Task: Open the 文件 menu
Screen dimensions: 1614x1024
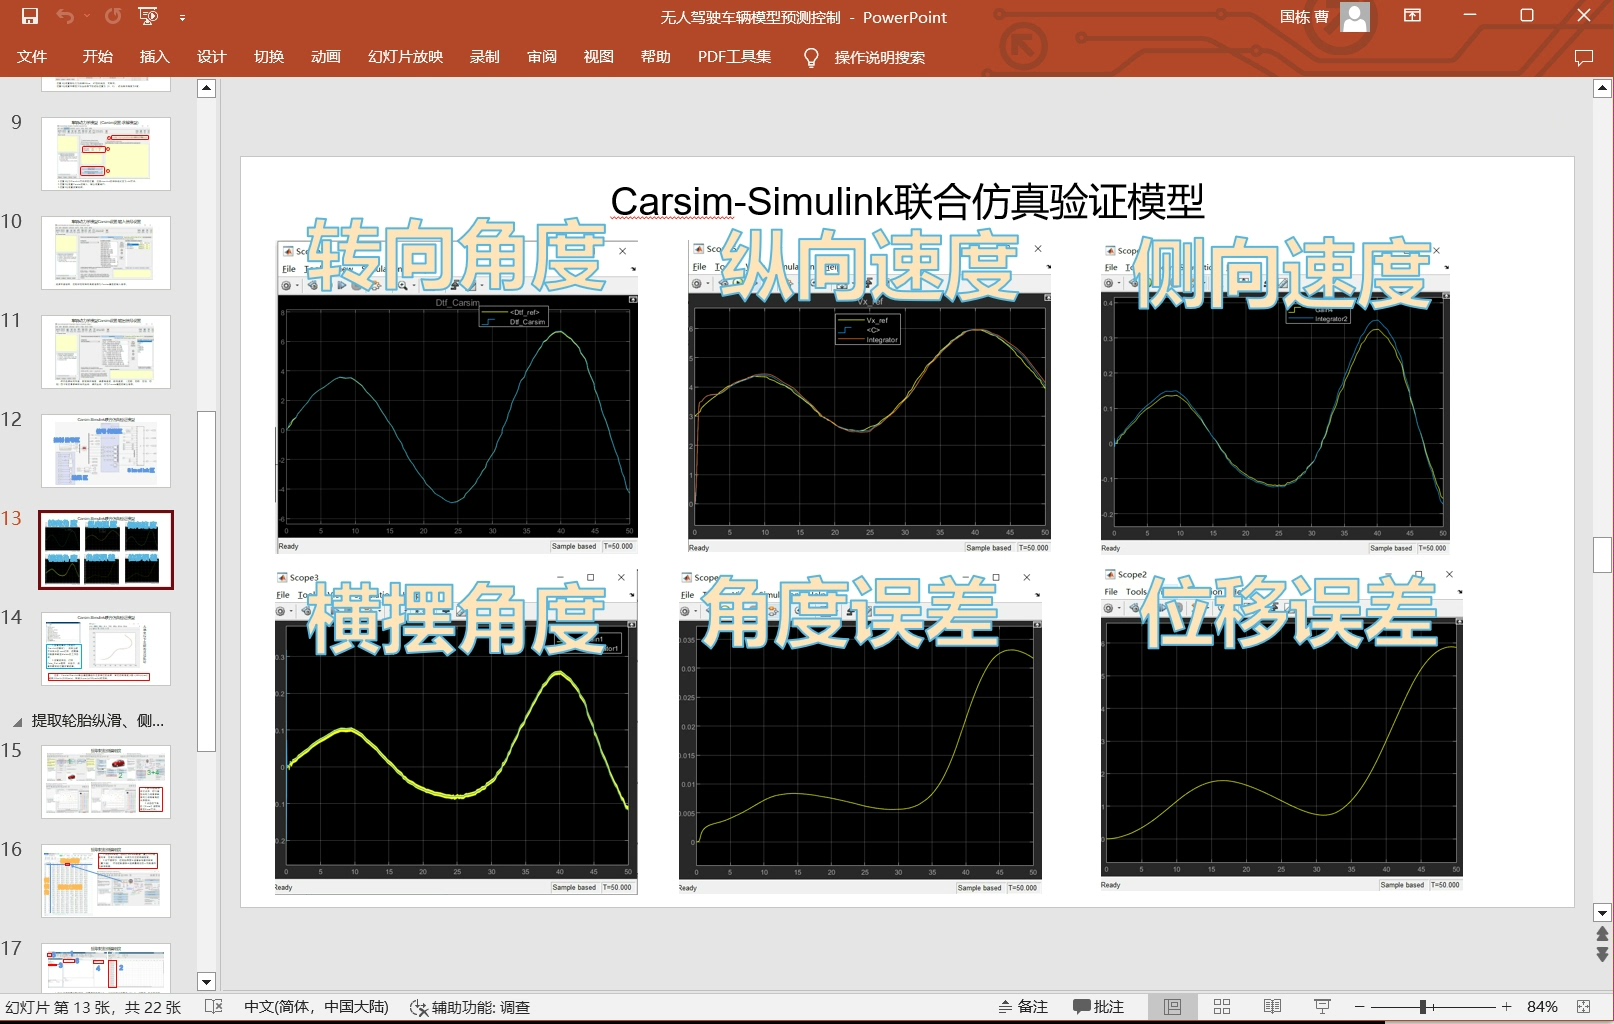Action: pos(32,57)
